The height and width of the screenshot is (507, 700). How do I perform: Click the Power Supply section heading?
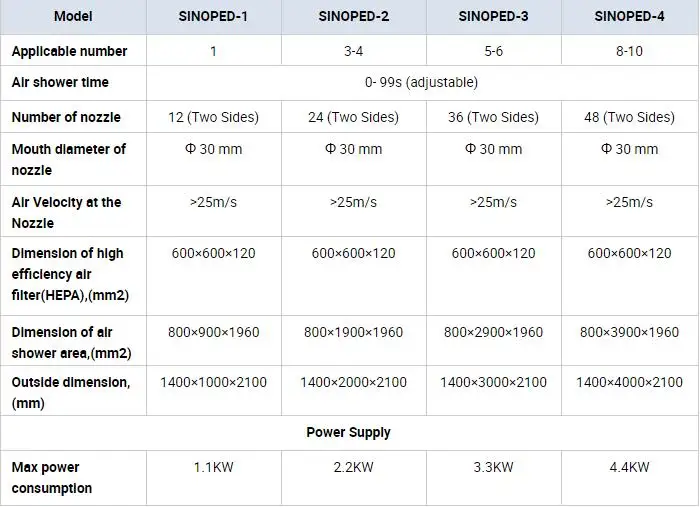coord(348,432)
